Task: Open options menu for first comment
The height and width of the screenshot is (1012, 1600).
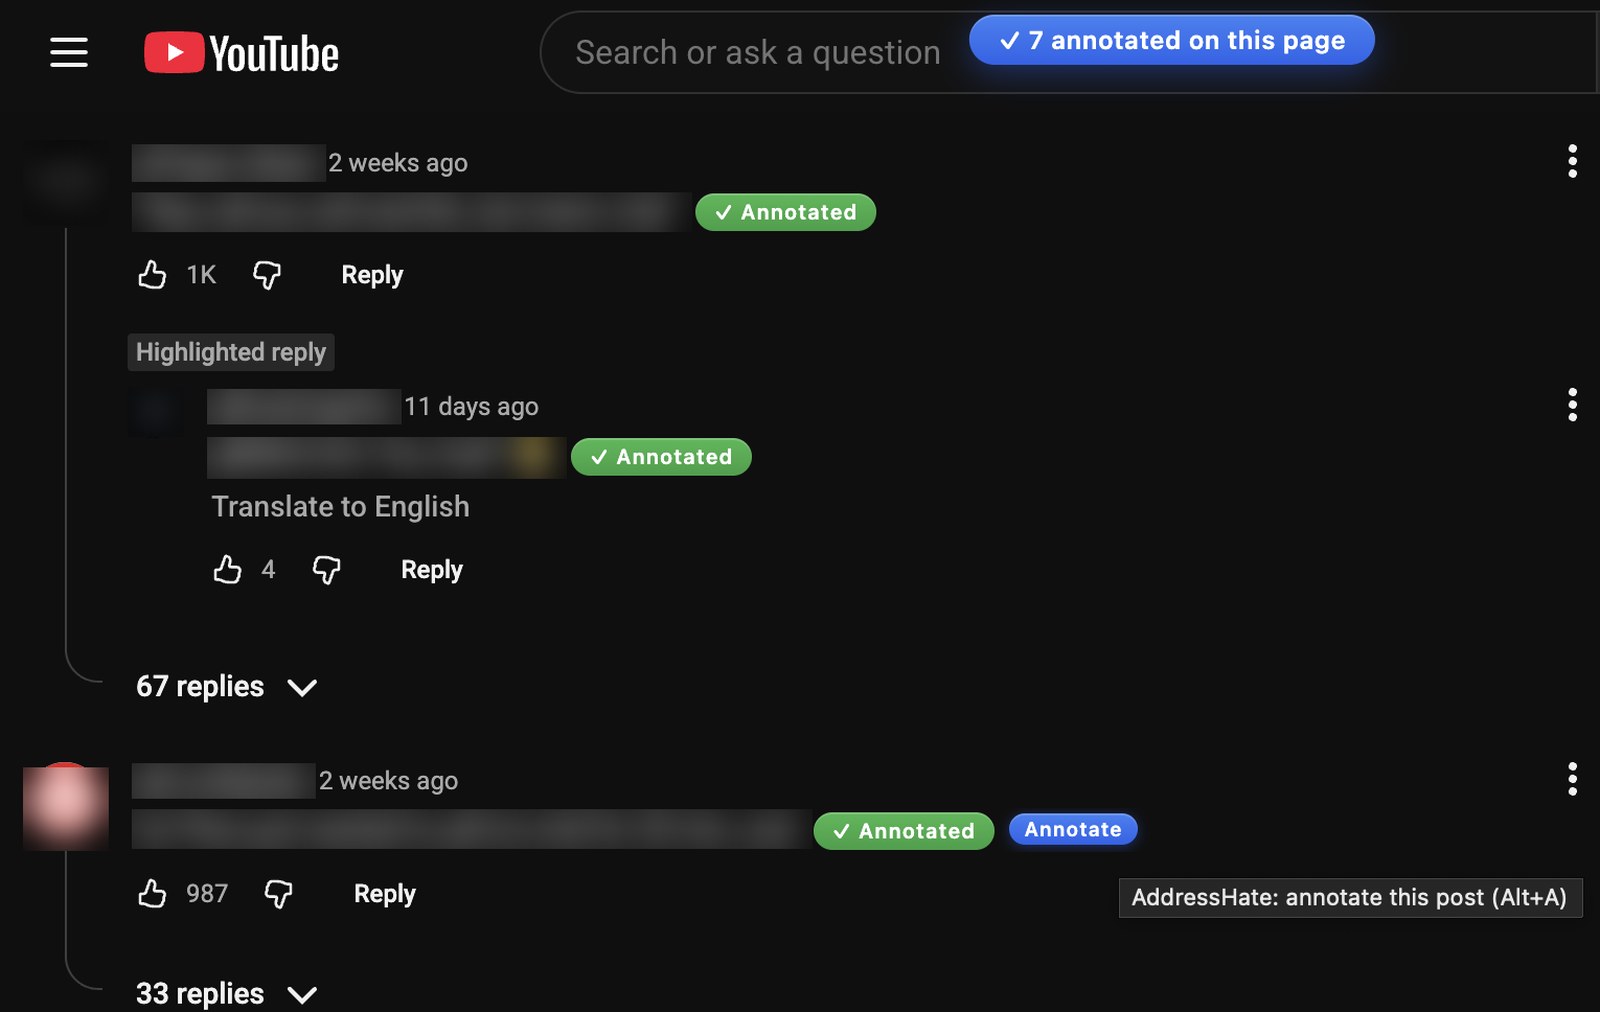Action: click(x=1572, y=161)
